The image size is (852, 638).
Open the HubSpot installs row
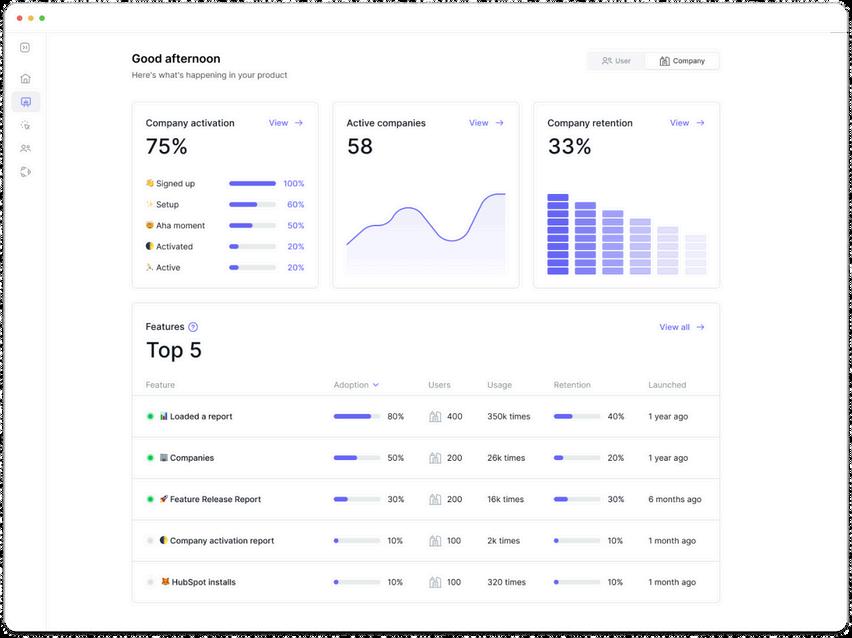pos(425,582)
